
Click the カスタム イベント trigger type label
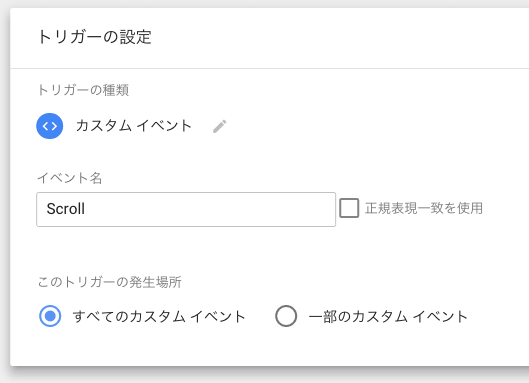134,126
